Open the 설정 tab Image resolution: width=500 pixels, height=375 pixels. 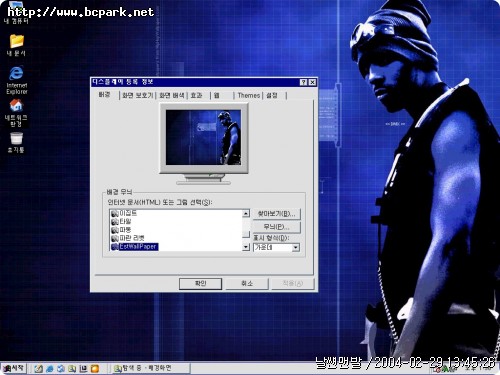tap(275, 95)
